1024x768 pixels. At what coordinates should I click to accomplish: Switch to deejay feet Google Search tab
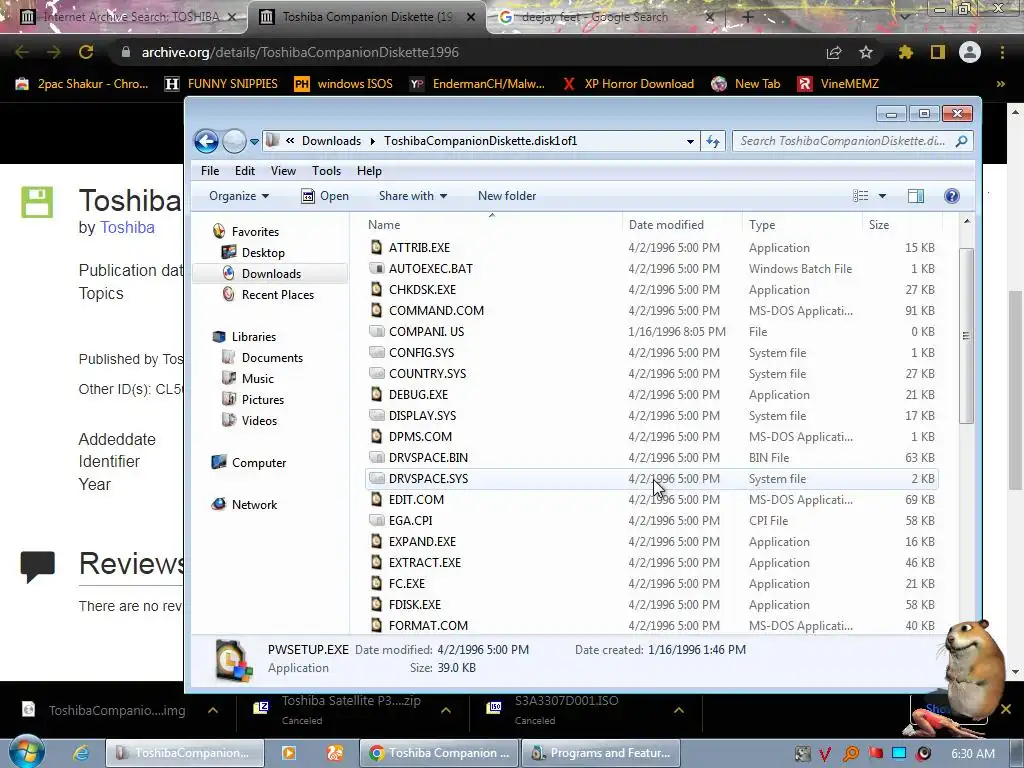pos(594,17)
